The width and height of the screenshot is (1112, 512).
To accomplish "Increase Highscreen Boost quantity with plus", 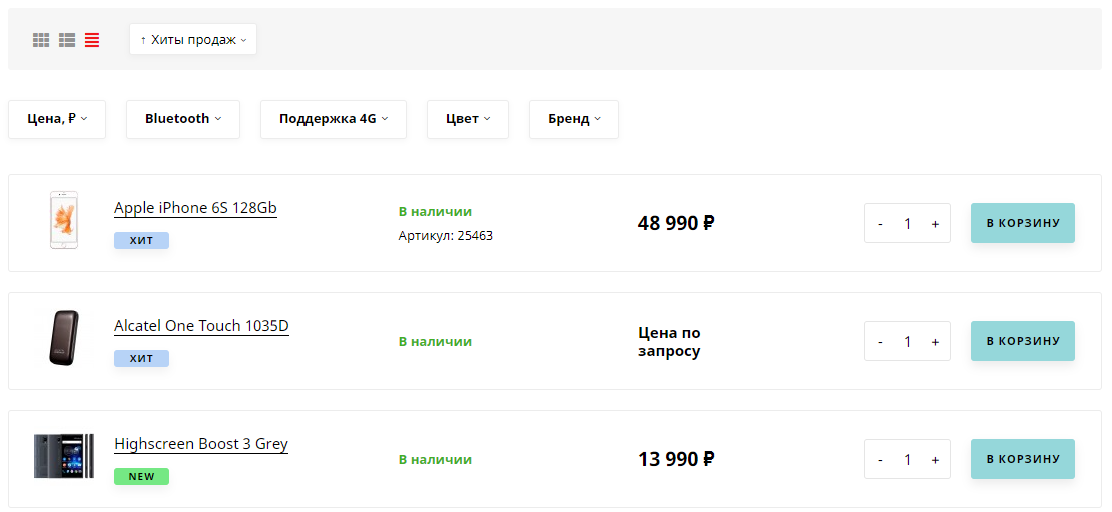I will tap(935, 460).
